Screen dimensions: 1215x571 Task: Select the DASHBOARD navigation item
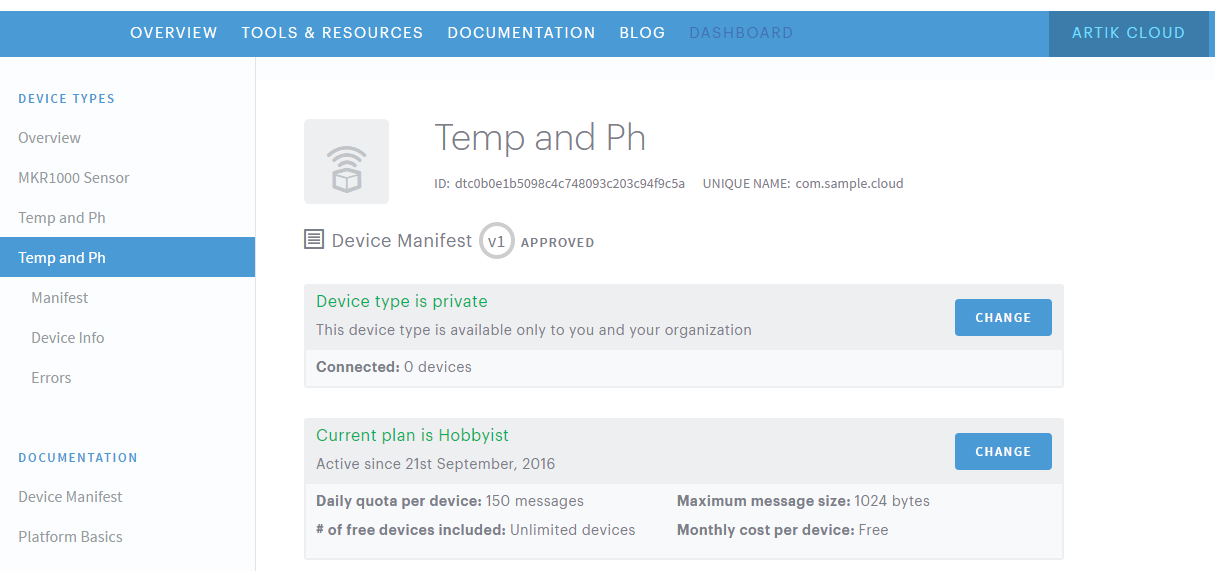coord(741,33)
